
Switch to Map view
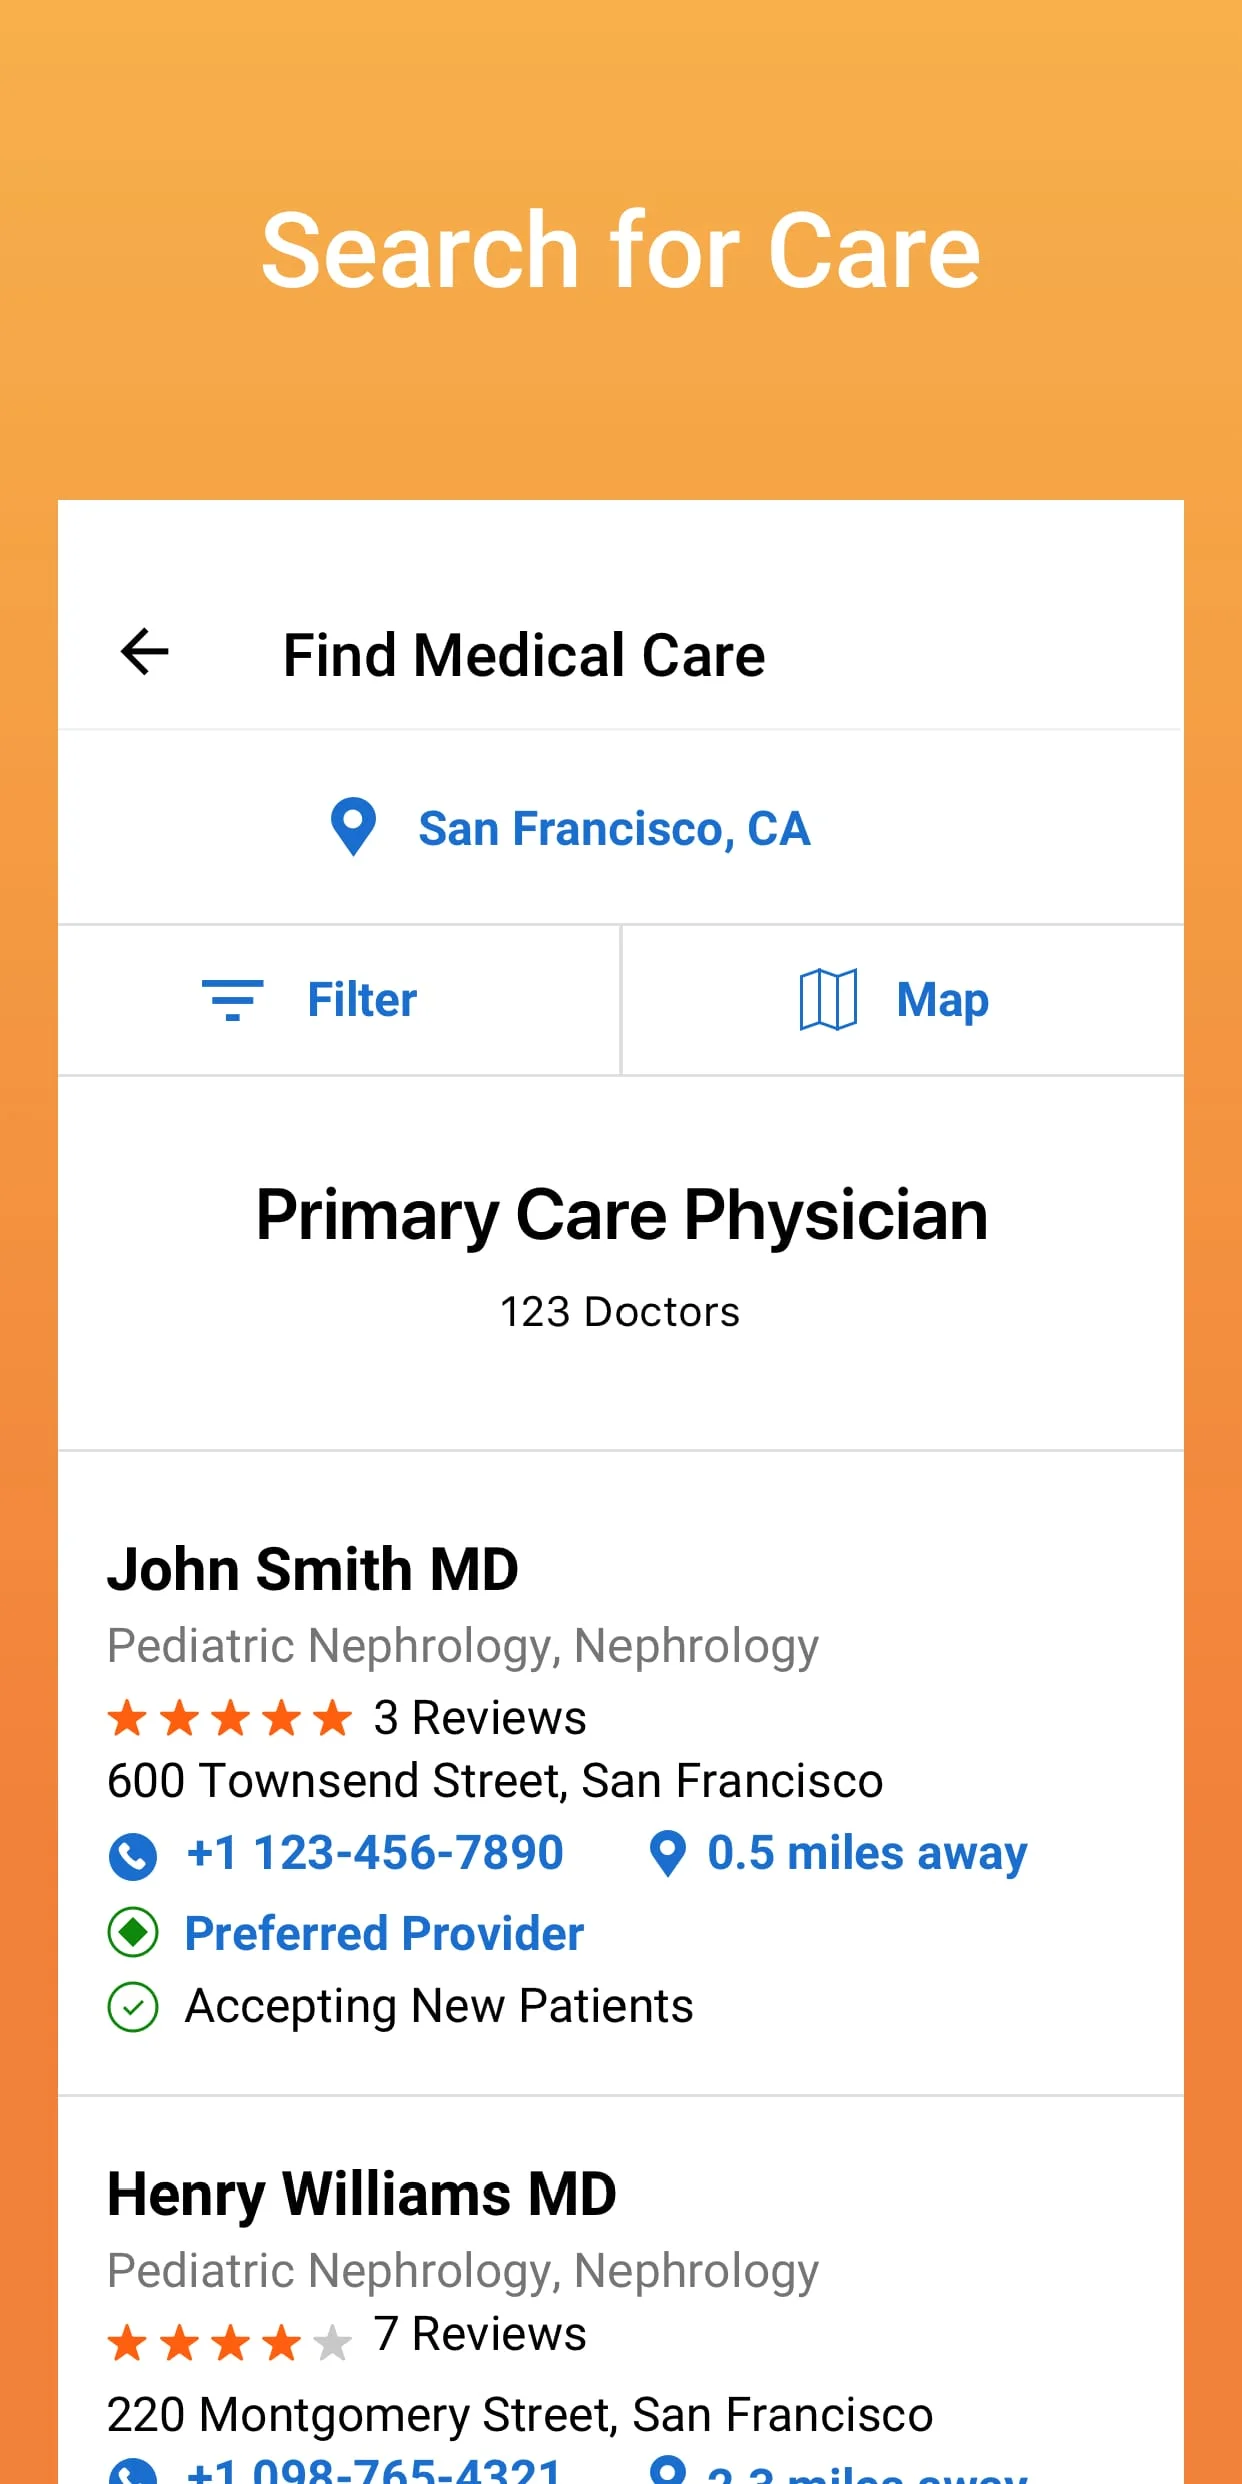[x=942, y=1000]
